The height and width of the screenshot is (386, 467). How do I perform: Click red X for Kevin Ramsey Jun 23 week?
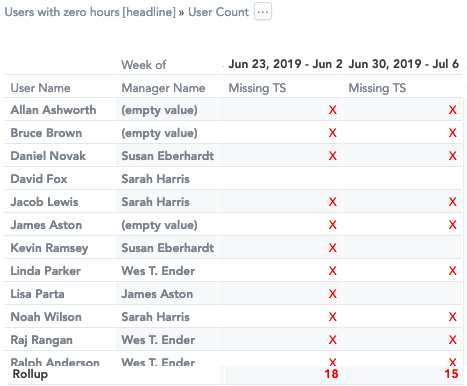click(x=332, y=248)
